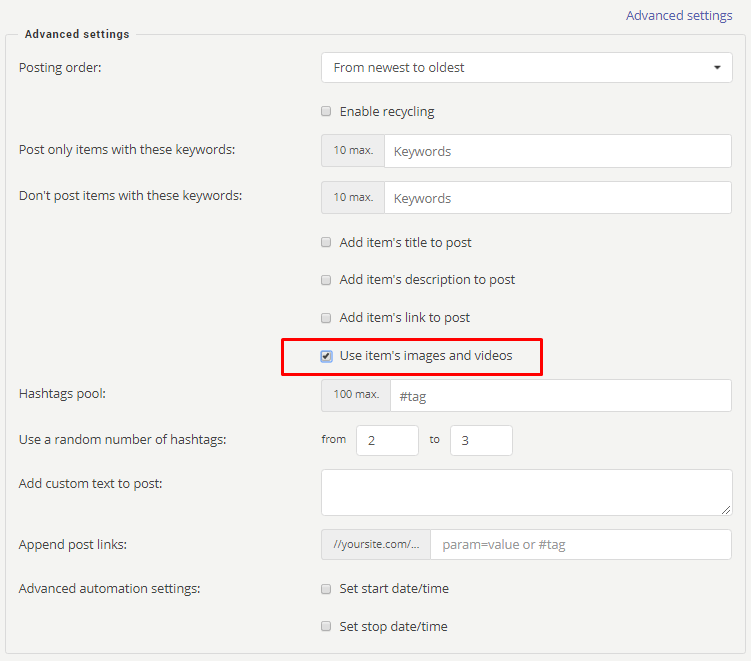Click the //yoursite.com/... prefix label

376,545
